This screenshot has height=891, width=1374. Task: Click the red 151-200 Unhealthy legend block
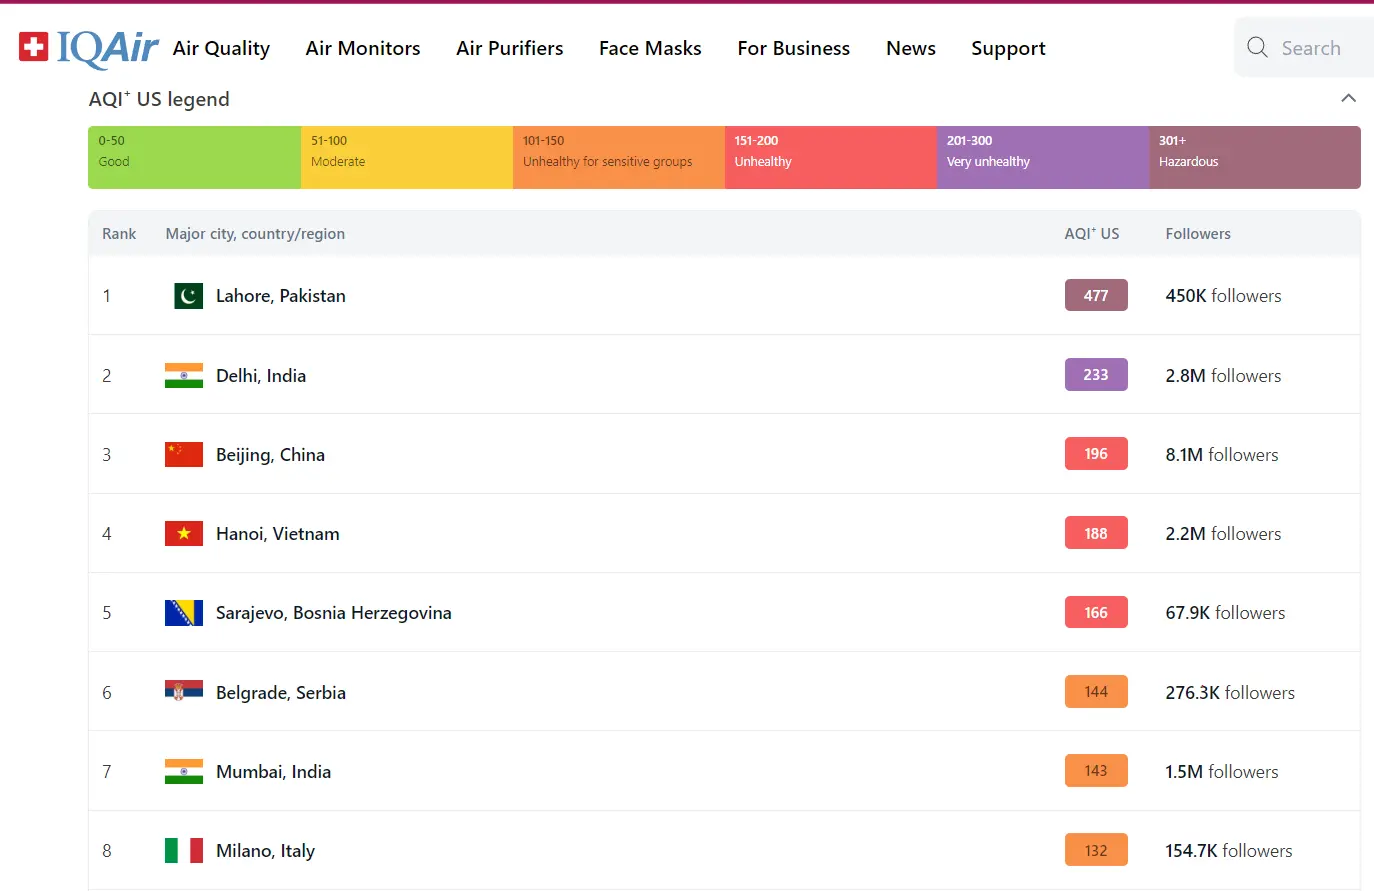831,157
